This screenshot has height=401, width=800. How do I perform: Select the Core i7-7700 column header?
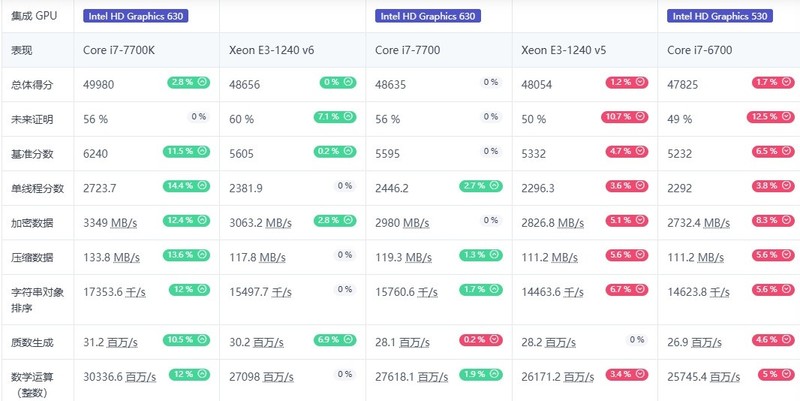click(x=407, y=50)
